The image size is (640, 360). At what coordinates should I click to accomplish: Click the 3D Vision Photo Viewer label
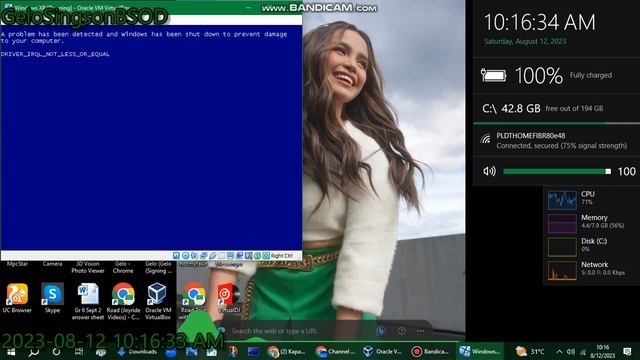point(88,267)
